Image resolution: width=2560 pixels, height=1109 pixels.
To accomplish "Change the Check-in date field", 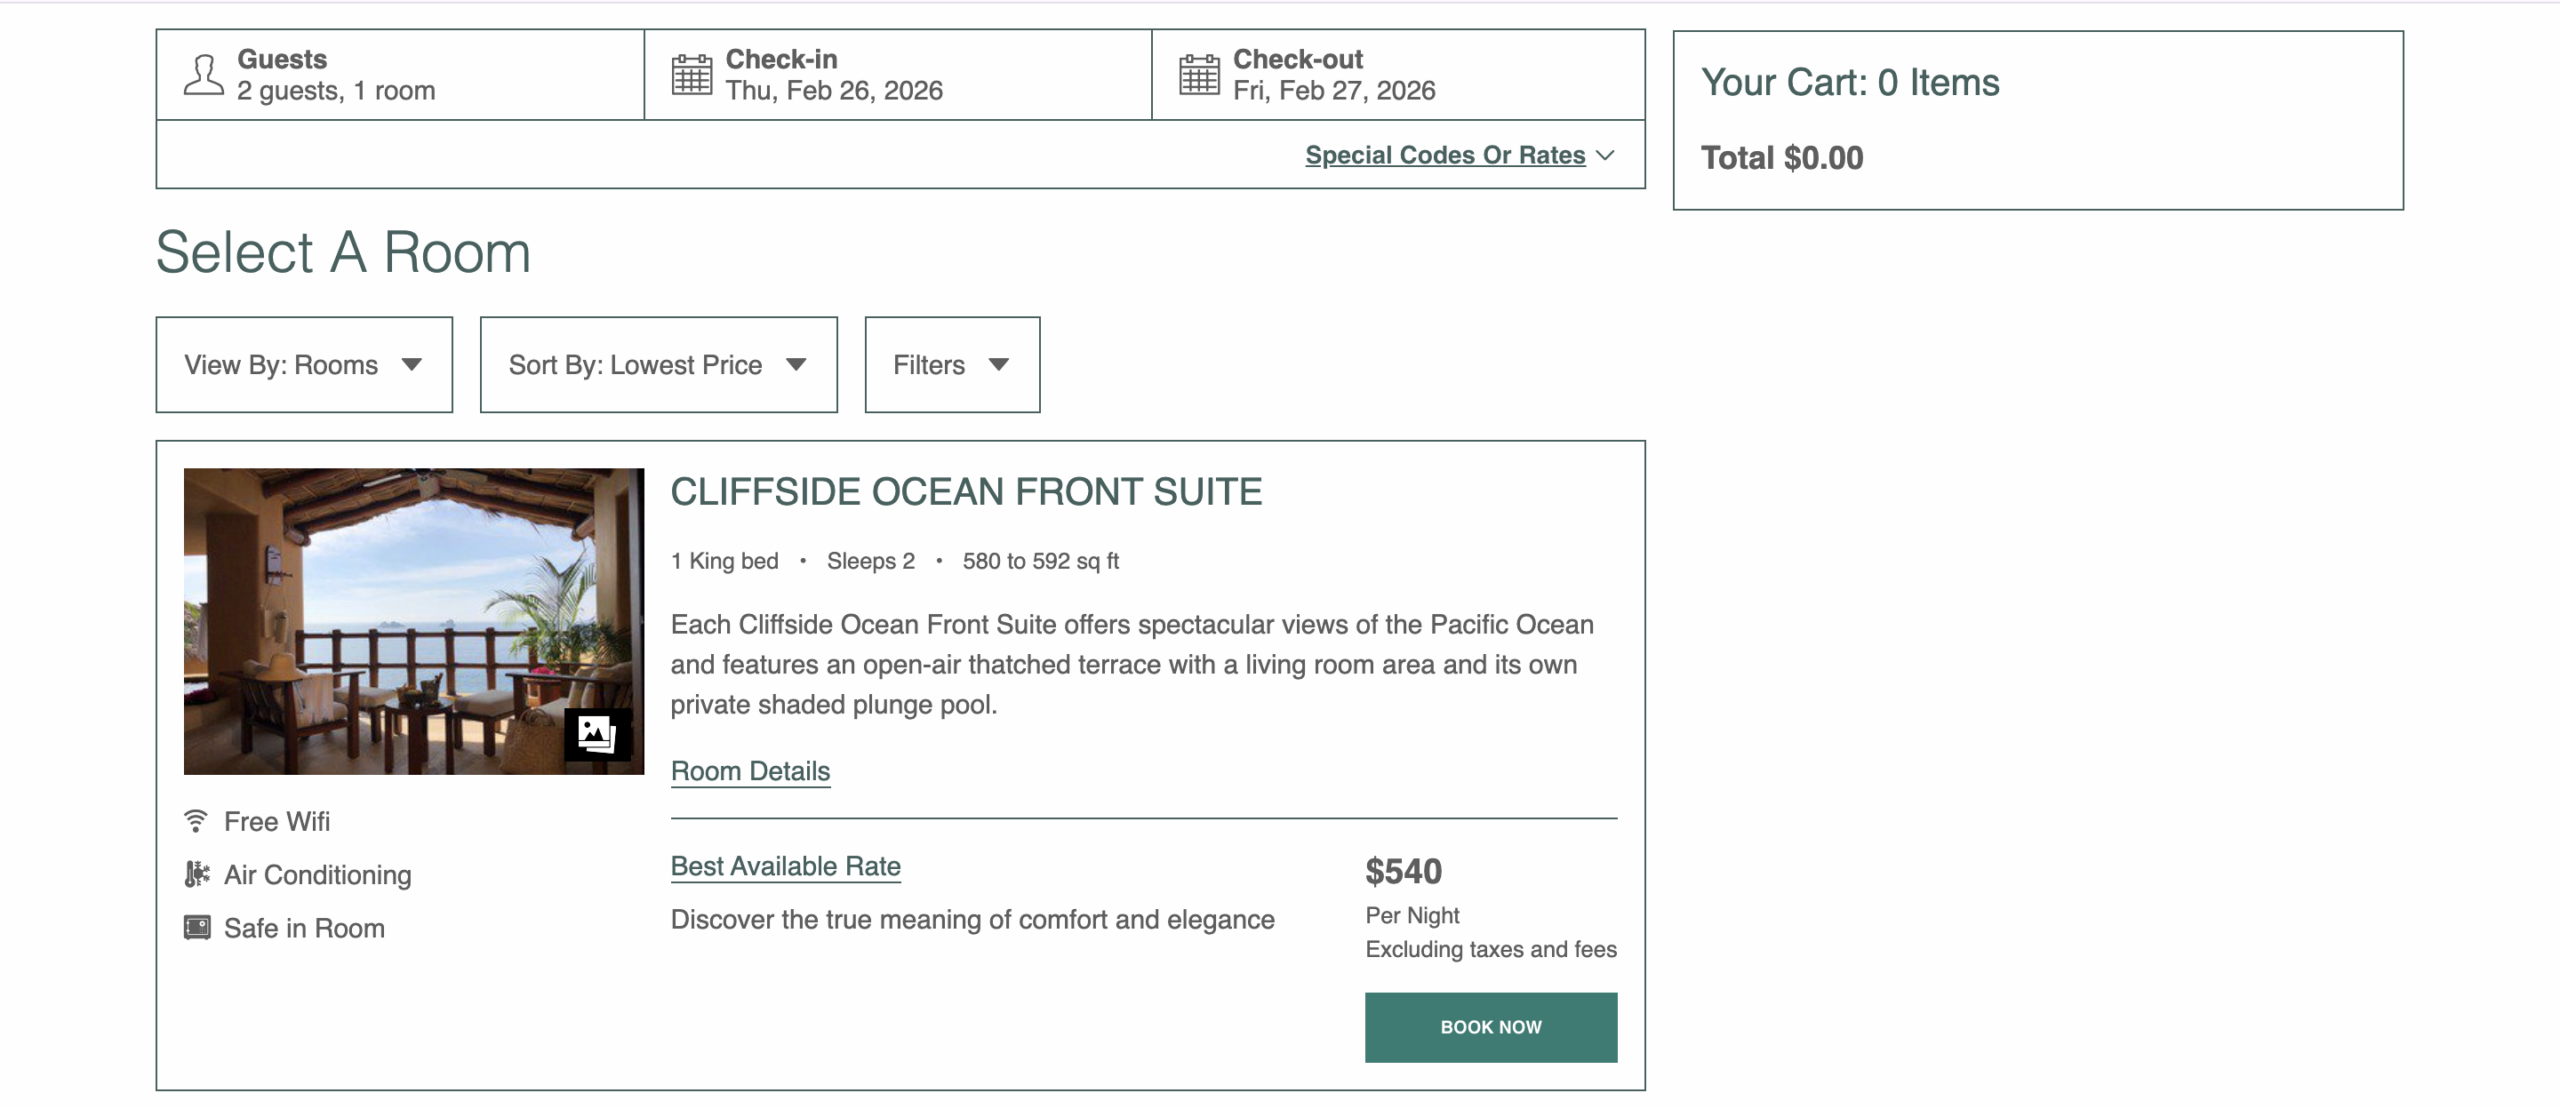I will (x=897, y=75).
